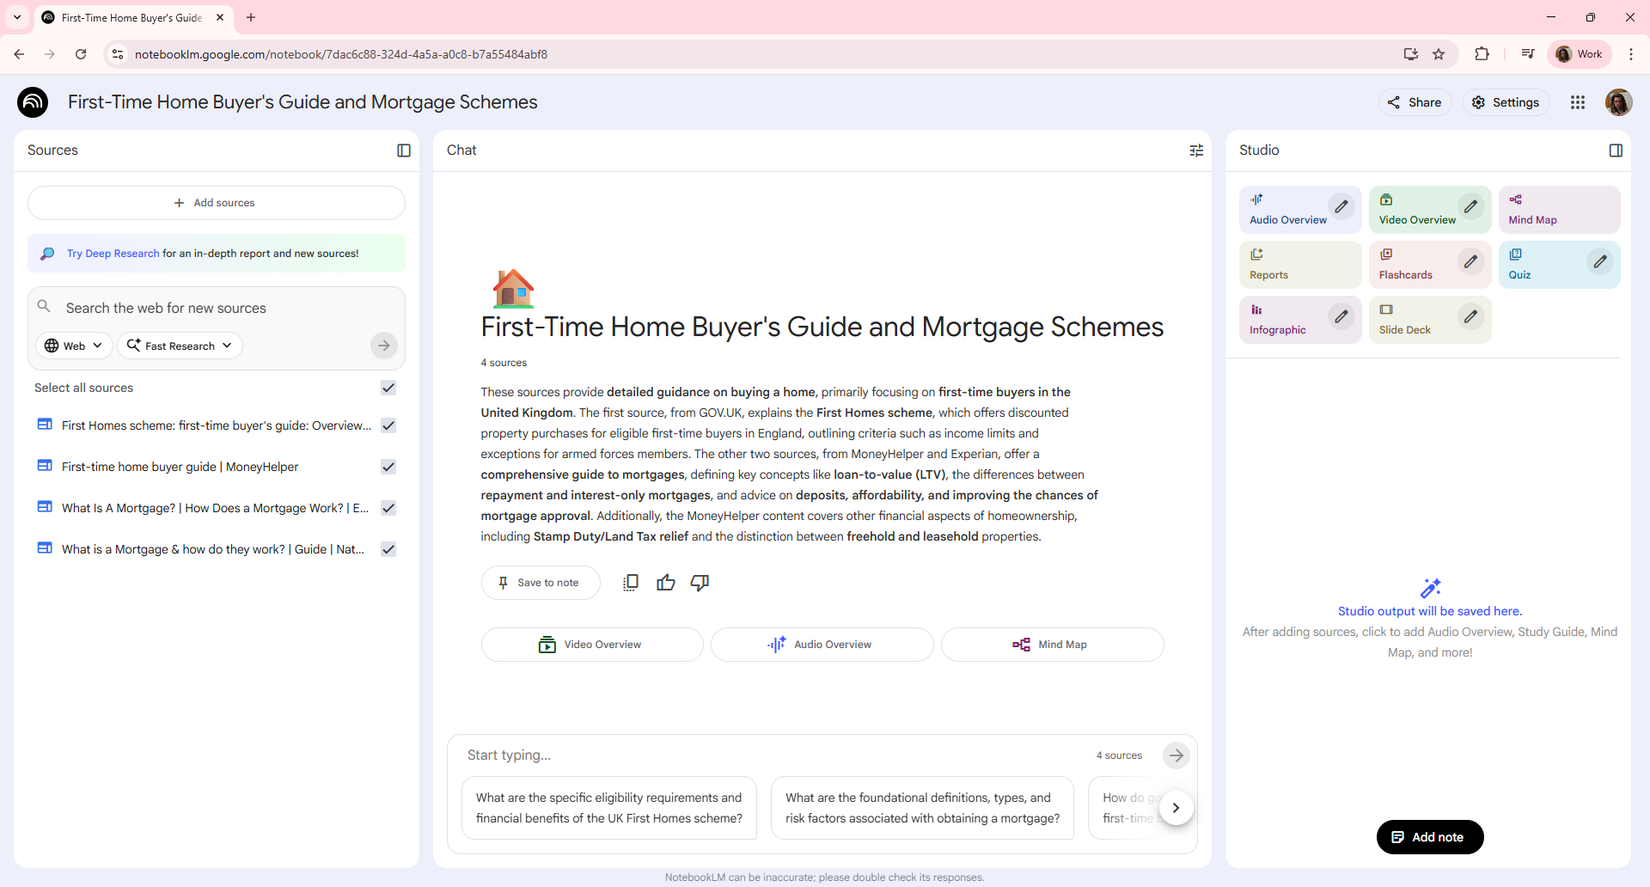The width and height of the screenshot is (1650, 887).
Task: Click thumbs up on the summary
Action: (666, 582)
